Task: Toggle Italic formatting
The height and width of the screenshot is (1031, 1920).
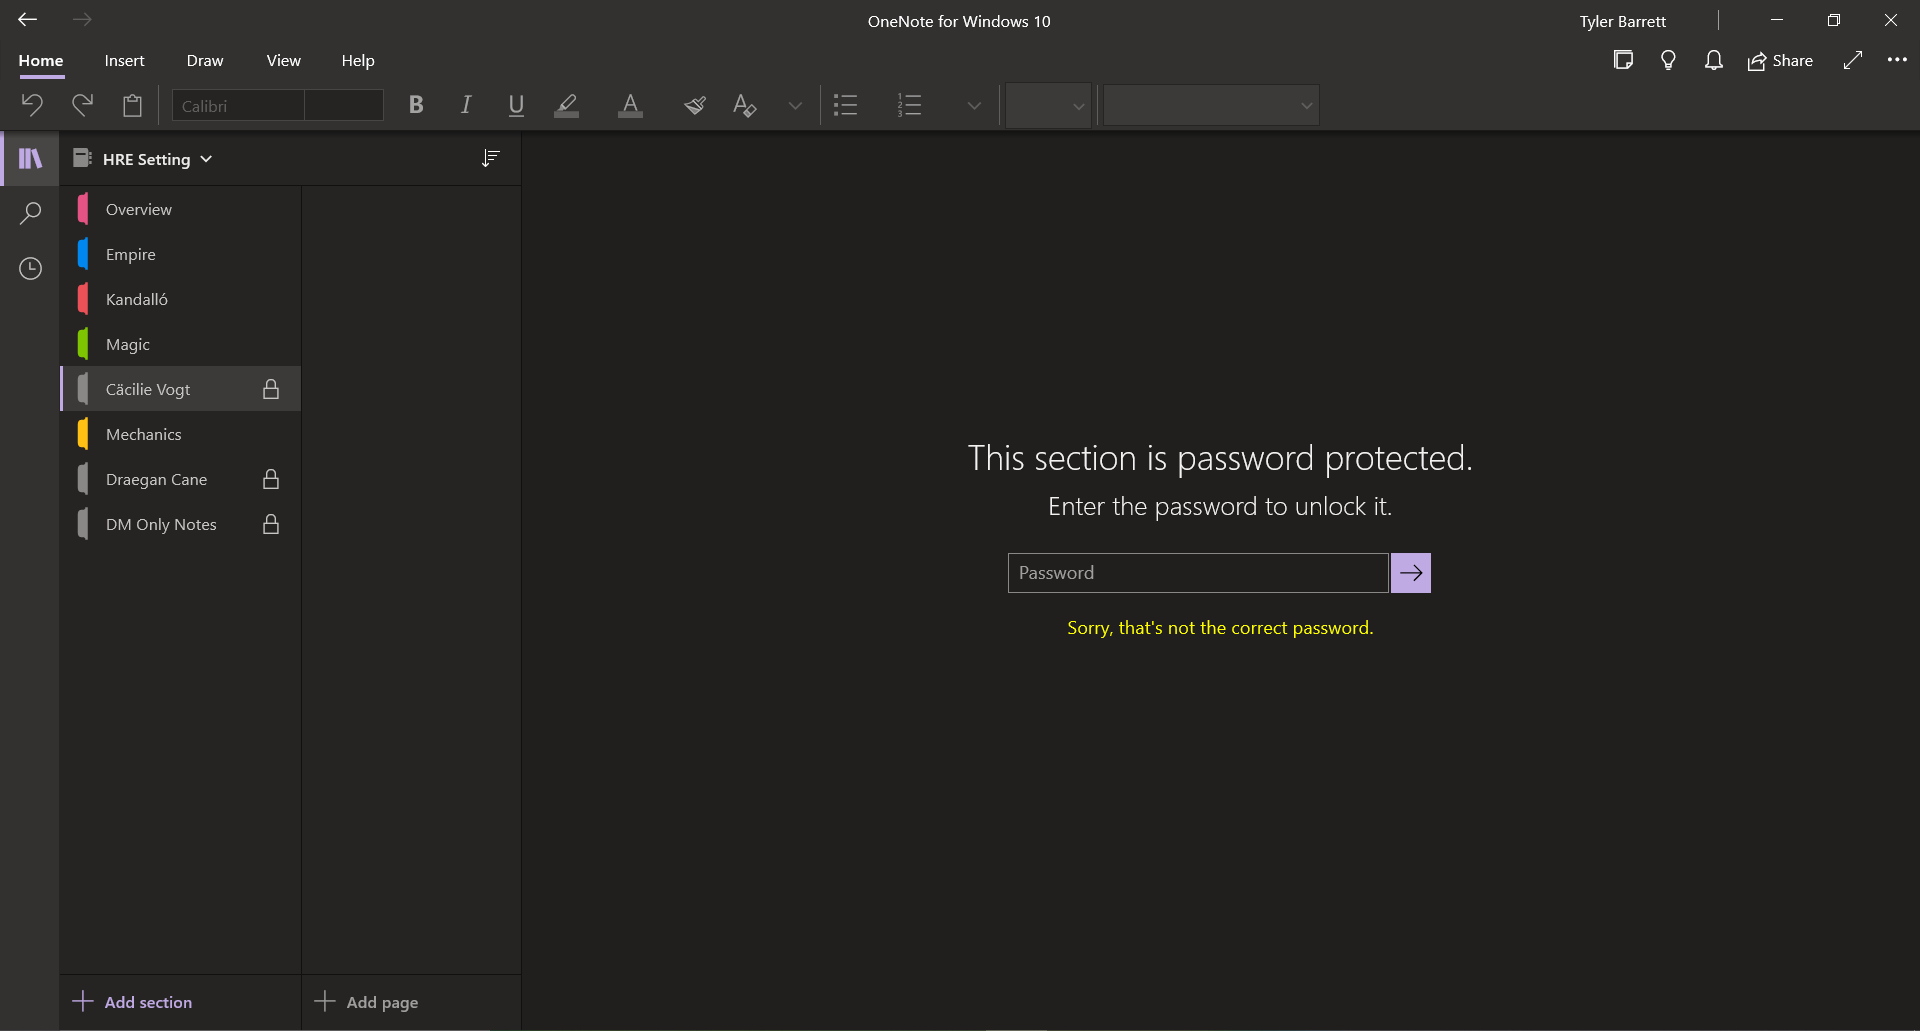Action: [465, 105]
